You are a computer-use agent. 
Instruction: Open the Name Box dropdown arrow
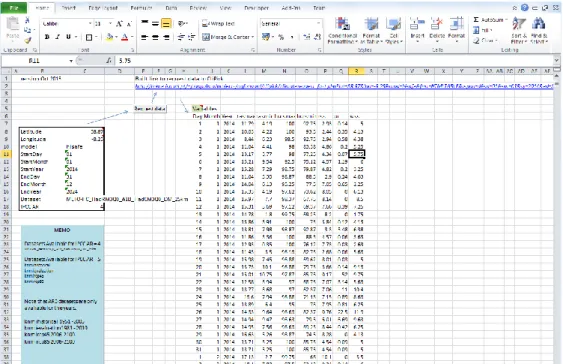[x=71, y=61]
